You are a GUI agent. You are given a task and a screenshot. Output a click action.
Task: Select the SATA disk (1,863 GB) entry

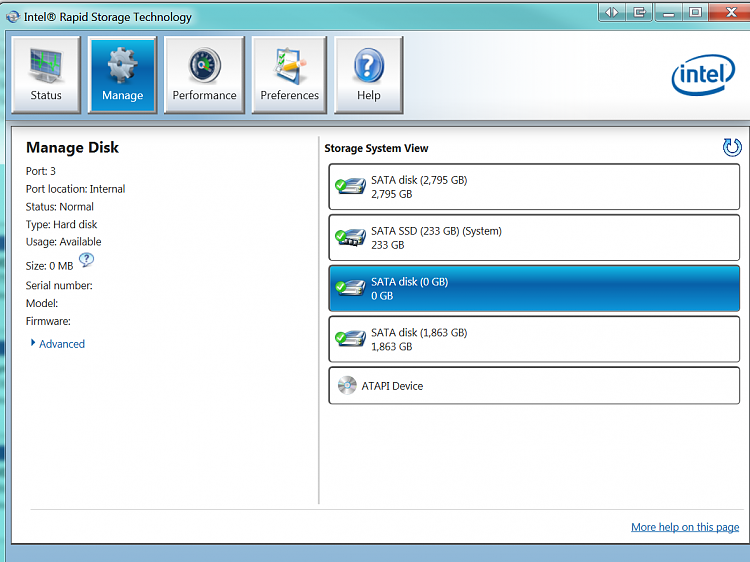coord(534,339)
